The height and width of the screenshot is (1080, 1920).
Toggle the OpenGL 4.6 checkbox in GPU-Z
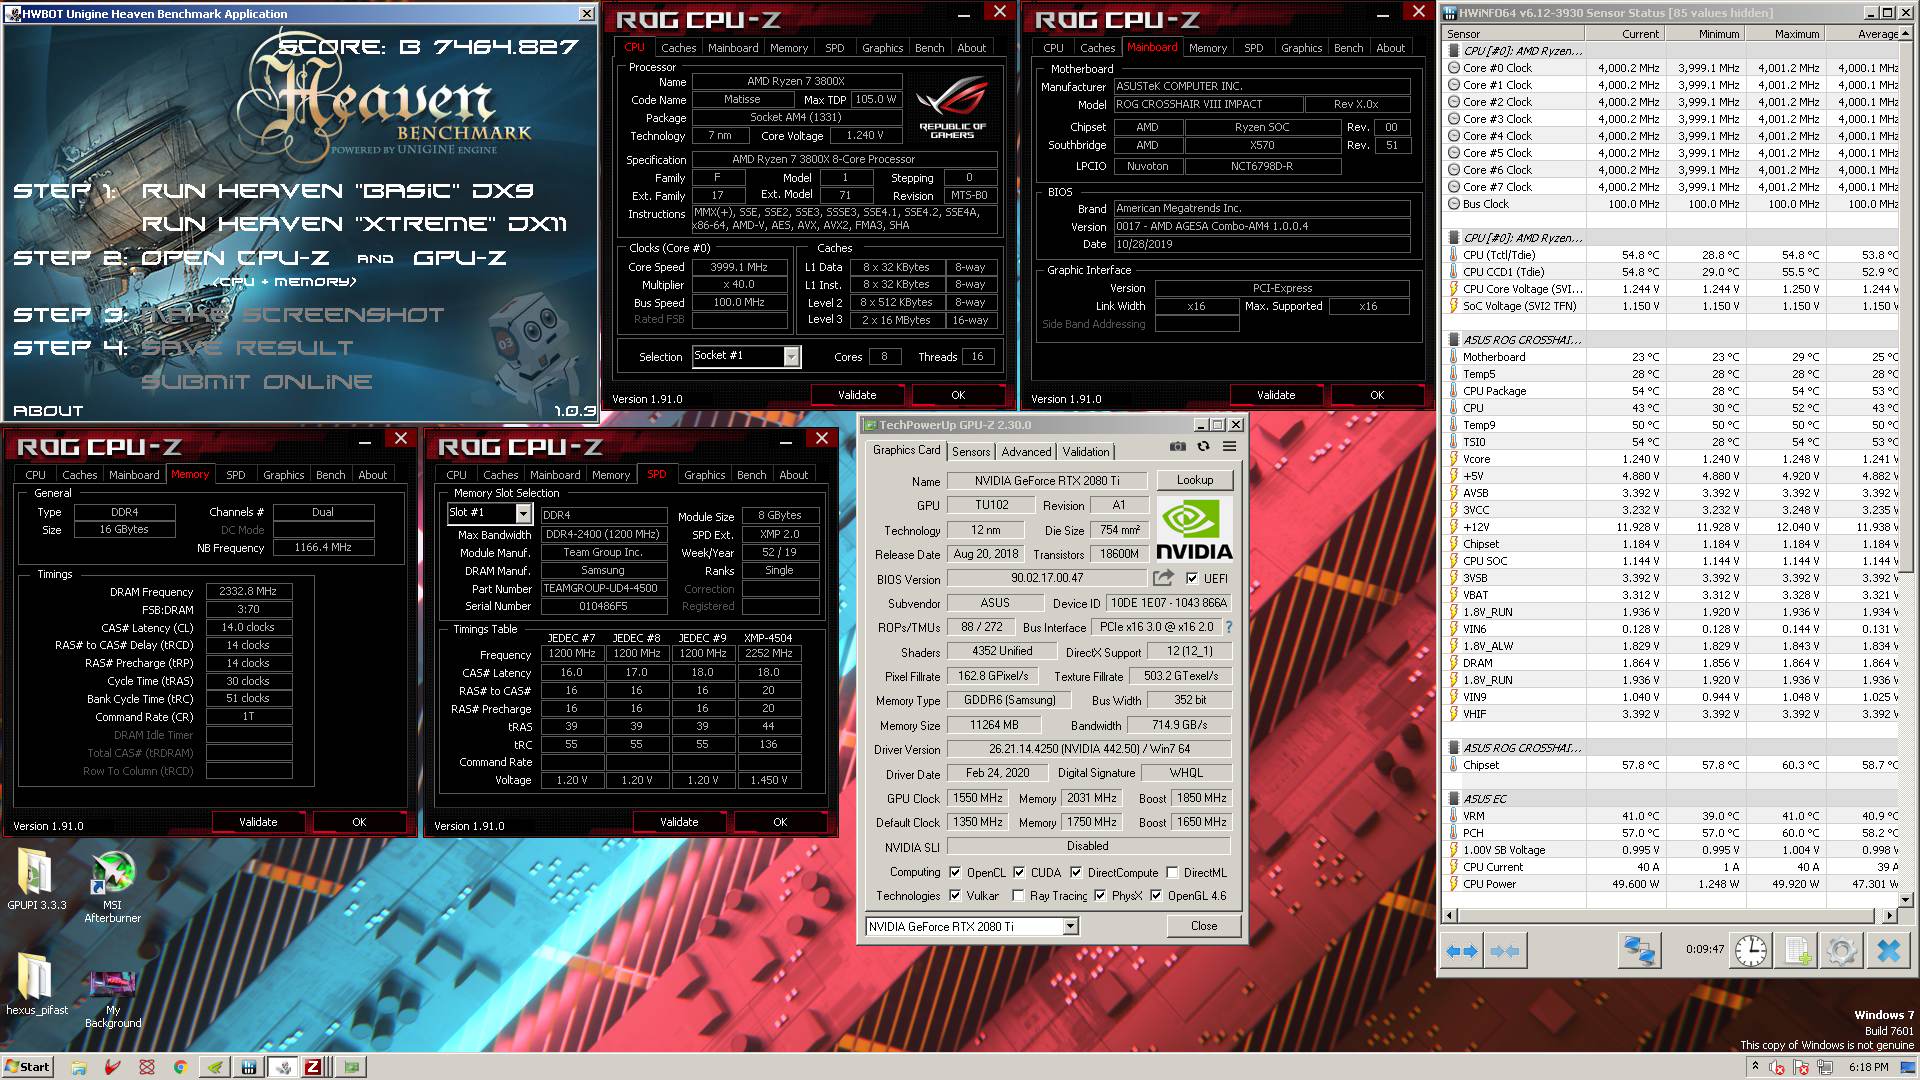tap(1156, 895)
